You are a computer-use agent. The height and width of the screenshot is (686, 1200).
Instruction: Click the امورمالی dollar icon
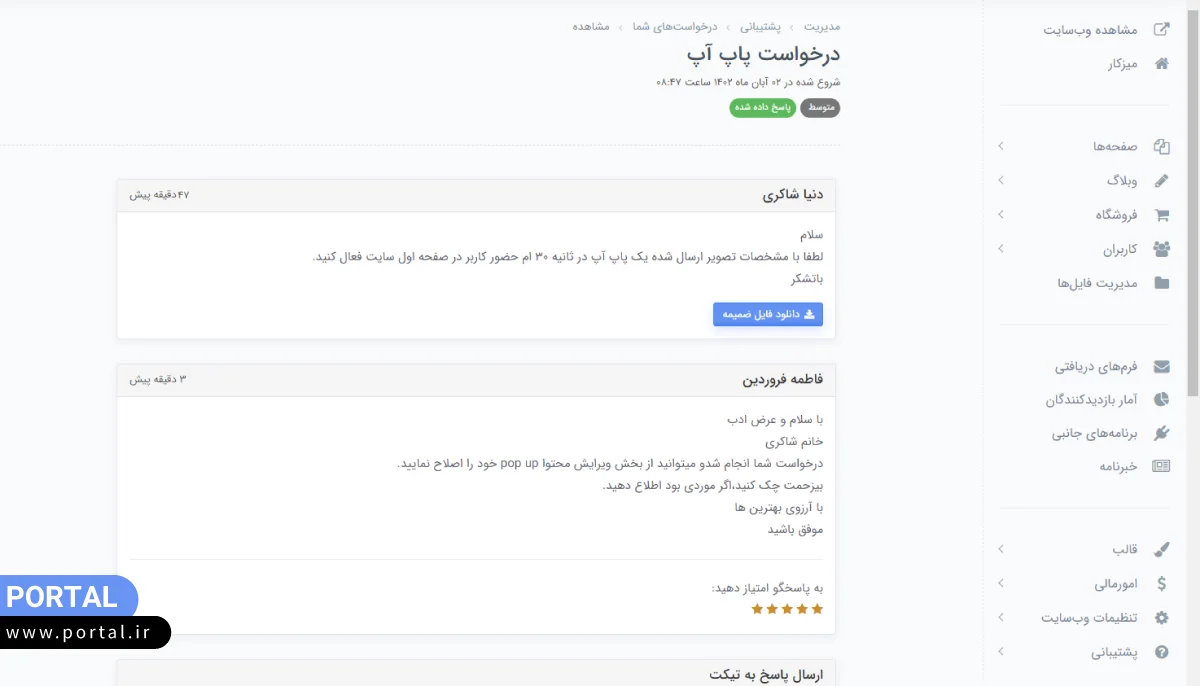(1161, 583)
